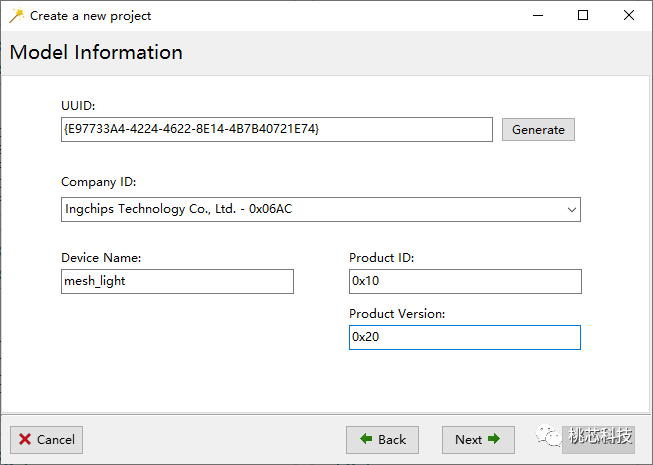
Task: Click the Generate UUID button
Action: (538, 129)
